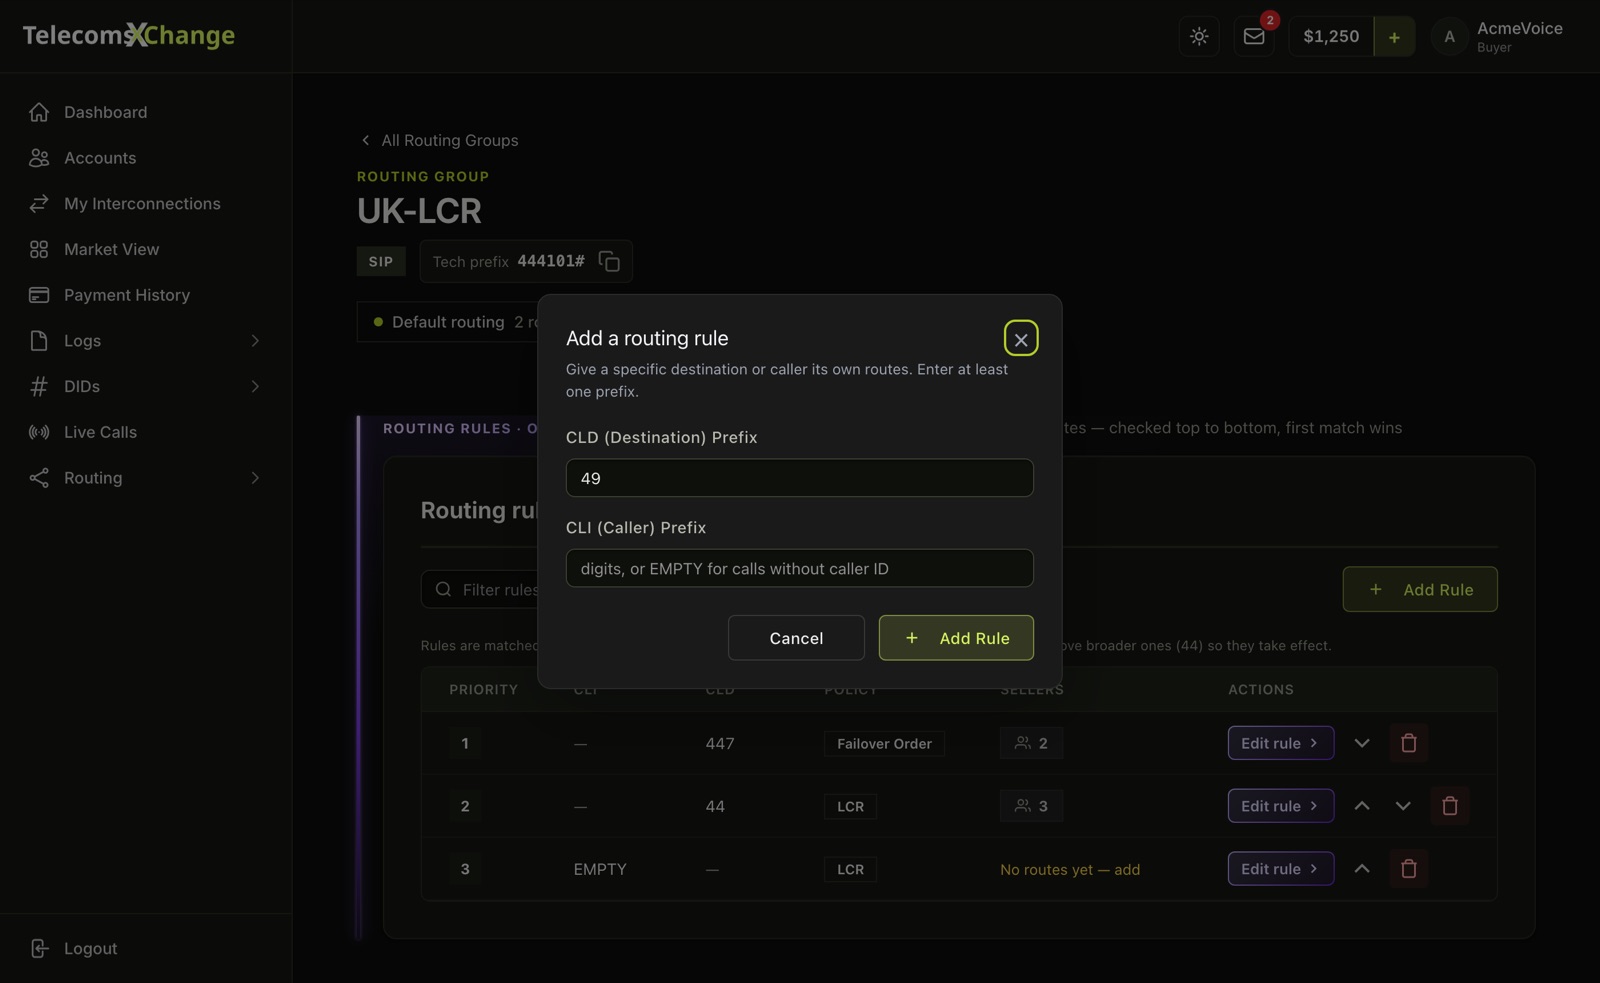
Task: Expand the Routing submenu chevron
Action: (255, 478)
